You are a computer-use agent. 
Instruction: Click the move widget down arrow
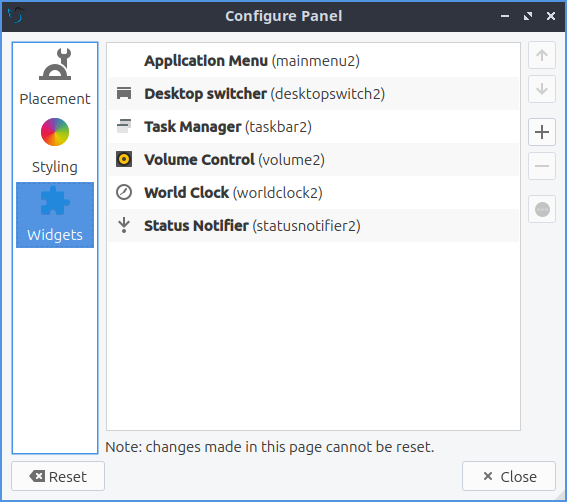click(x=542, y=89)
